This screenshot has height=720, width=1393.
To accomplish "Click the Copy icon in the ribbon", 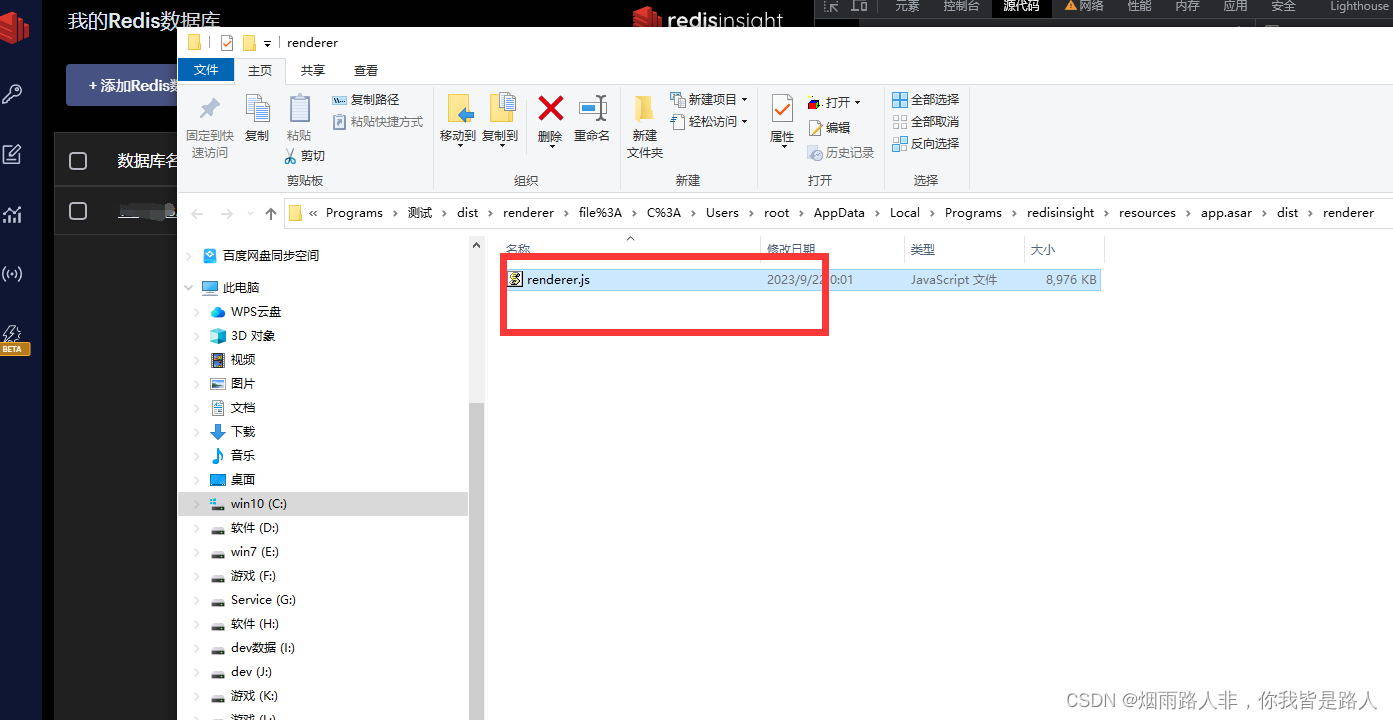I will (x=257, y=108).
